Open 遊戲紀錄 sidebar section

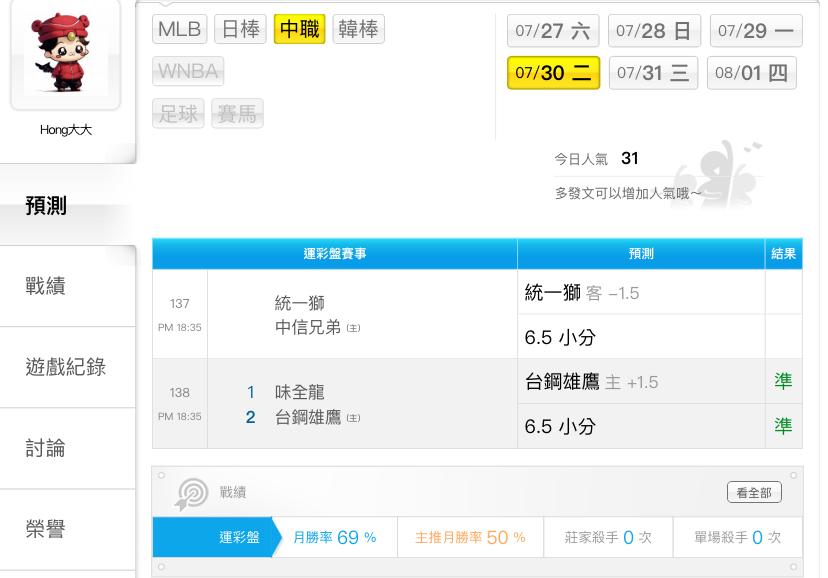coord(68,367)
